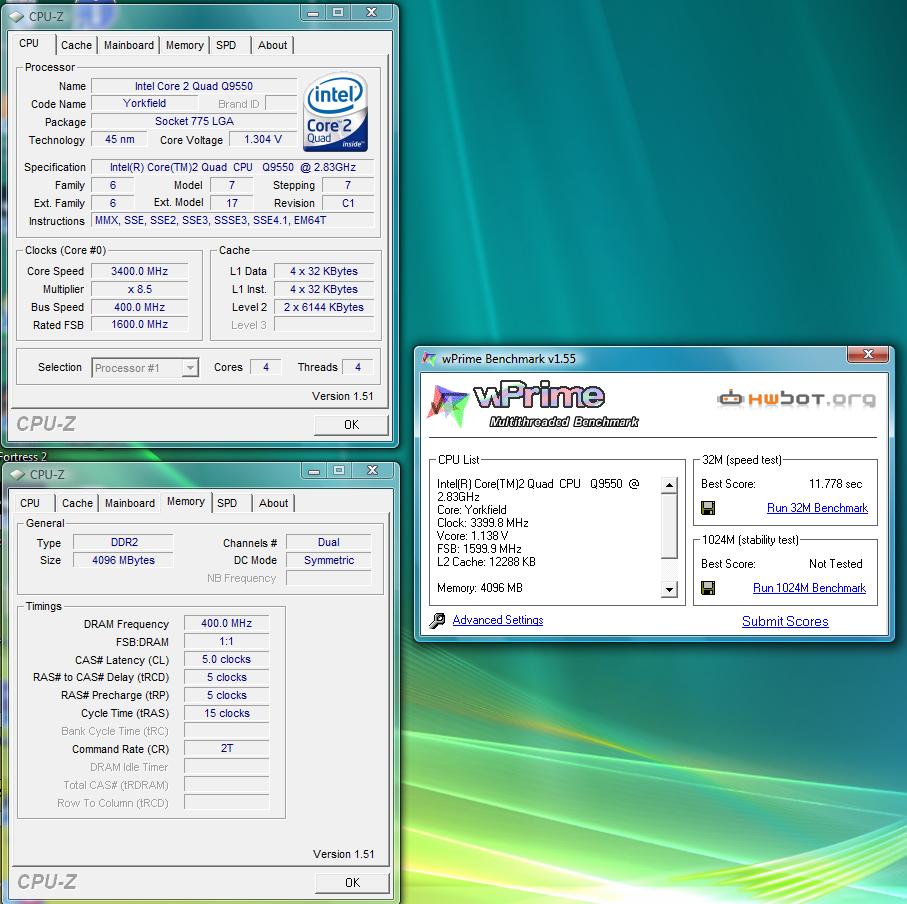Click the DC Mode Symmetric value
Viewport: 907px width, 904px height.
click(329, 560)
